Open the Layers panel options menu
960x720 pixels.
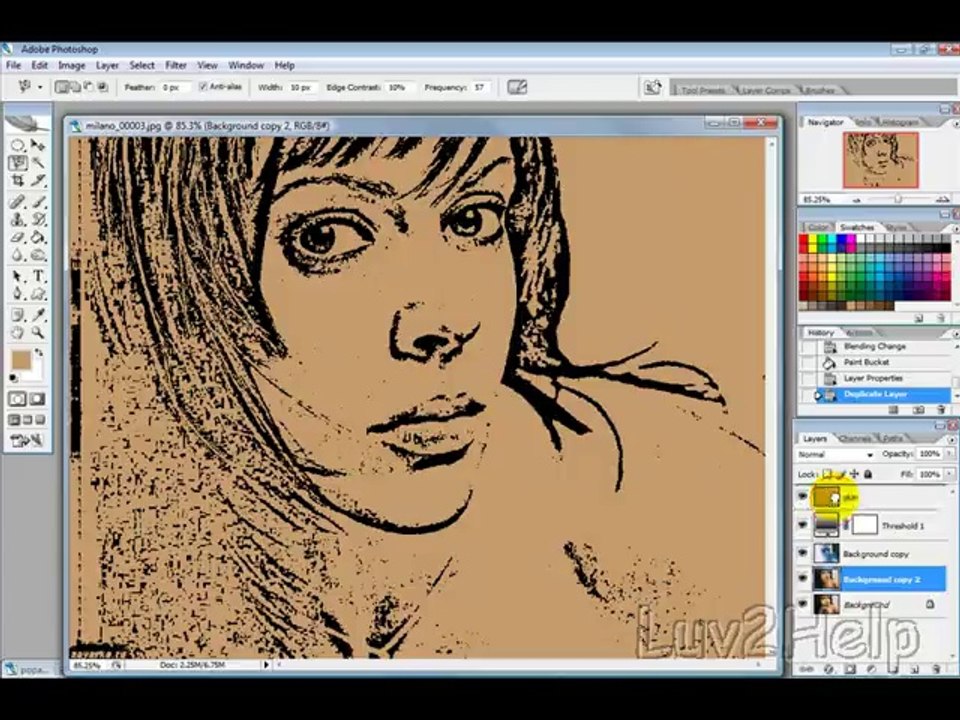pyautogui.click(x=953, y=439)
